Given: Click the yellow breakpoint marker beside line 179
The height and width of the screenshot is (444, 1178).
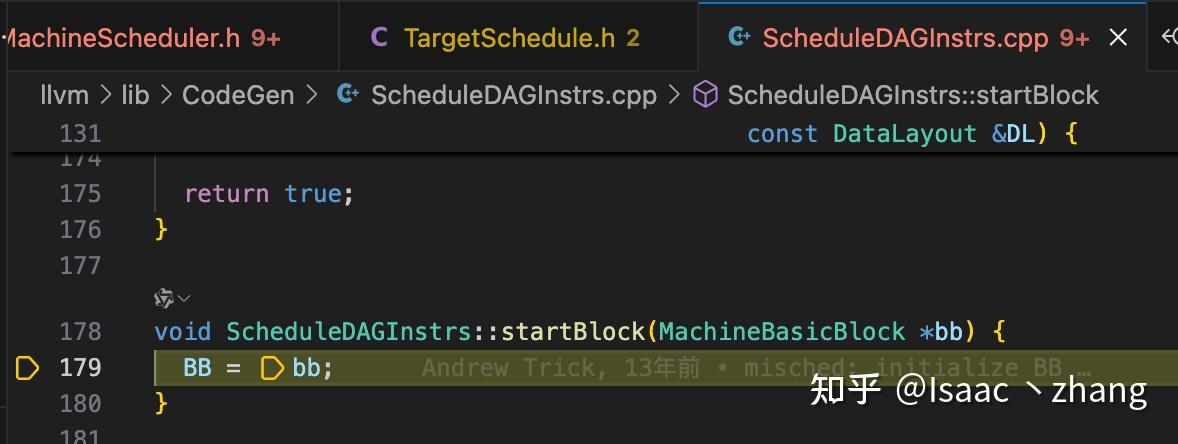Looking at the screenshot, I should click(27, 368).
